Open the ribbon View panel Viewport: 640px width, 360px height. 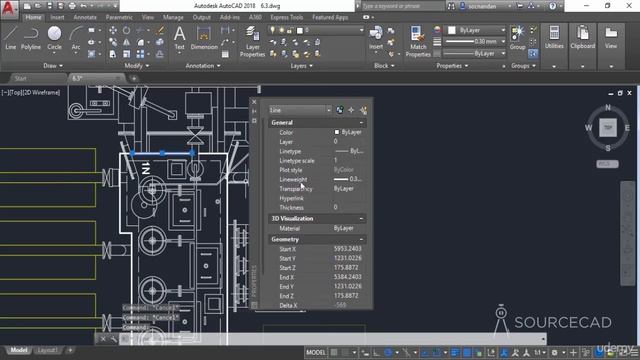tap(611, 38)
